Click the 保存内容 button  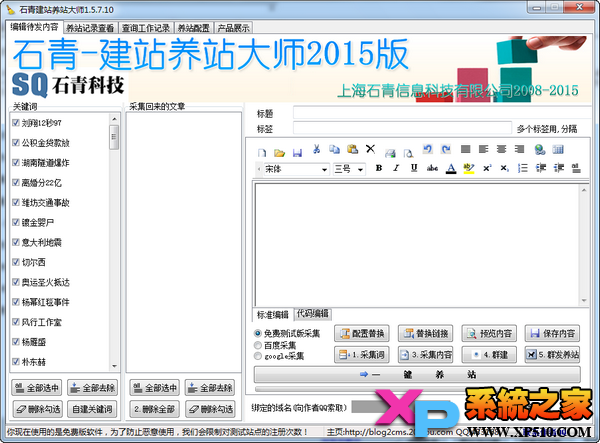[553, 334]
